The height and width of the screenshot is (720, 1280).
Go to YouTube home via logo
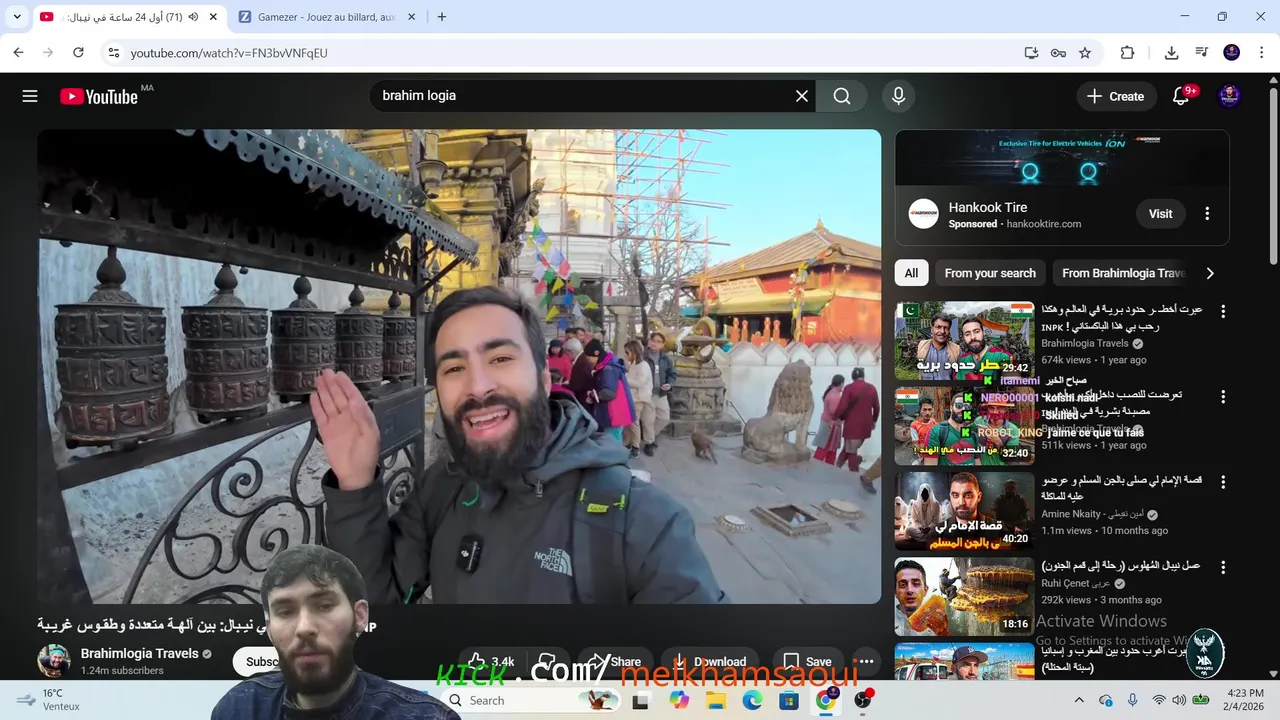[x=98, y=96]
